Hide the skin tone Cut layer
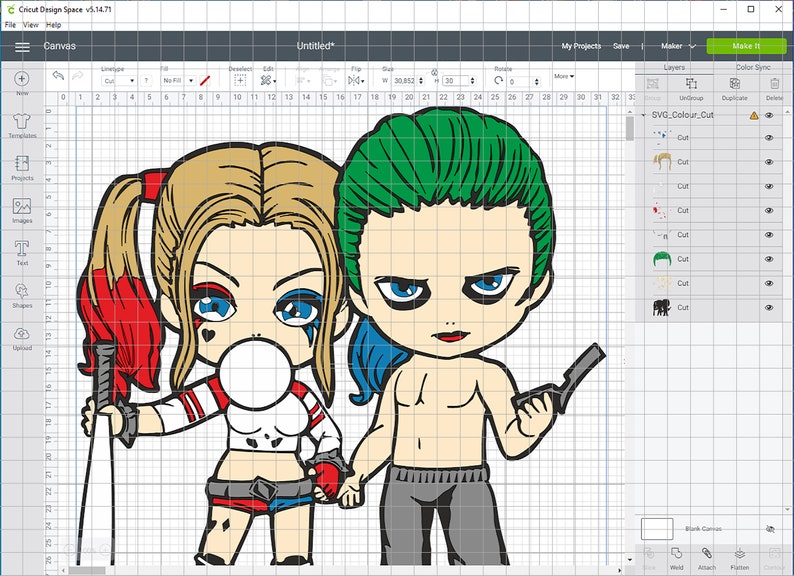 769,283
